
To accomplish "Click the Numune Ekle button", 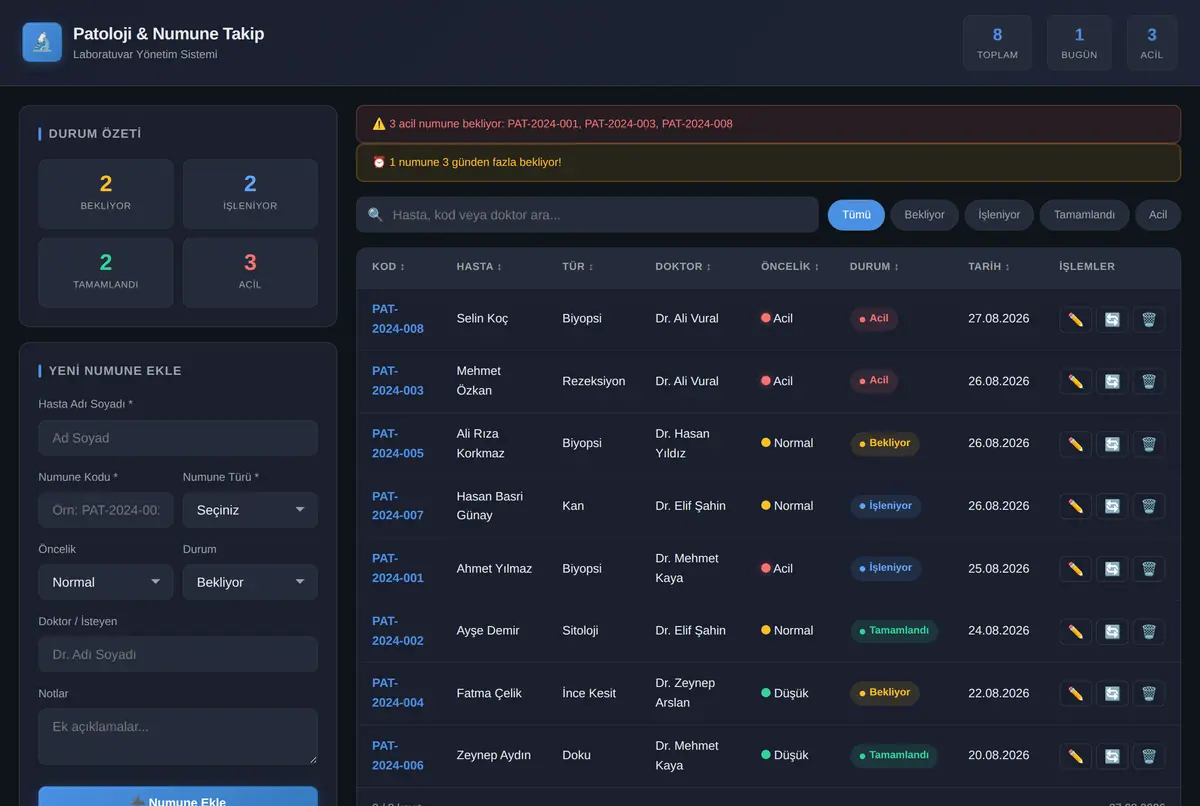I will 178,797.
